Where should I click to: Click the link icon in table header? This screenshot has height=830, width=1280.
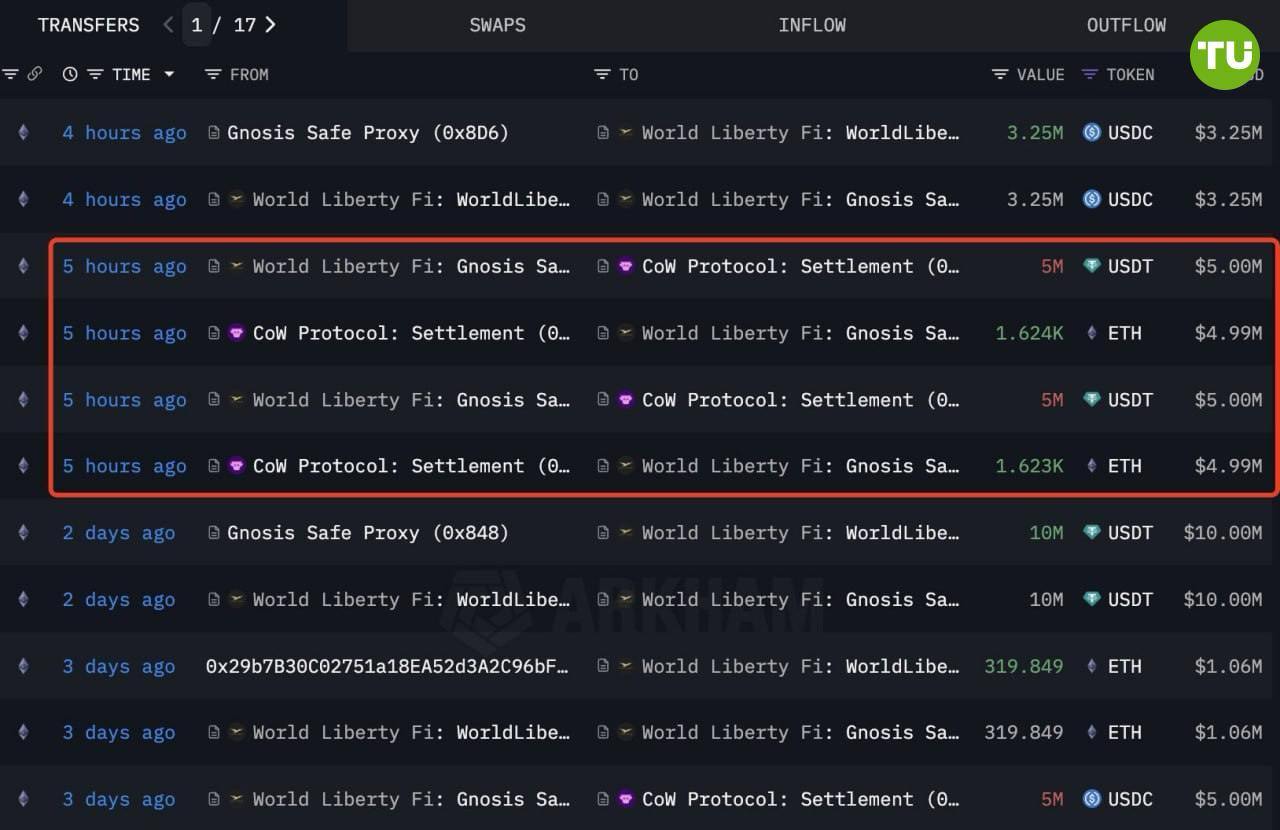[34, 74]
